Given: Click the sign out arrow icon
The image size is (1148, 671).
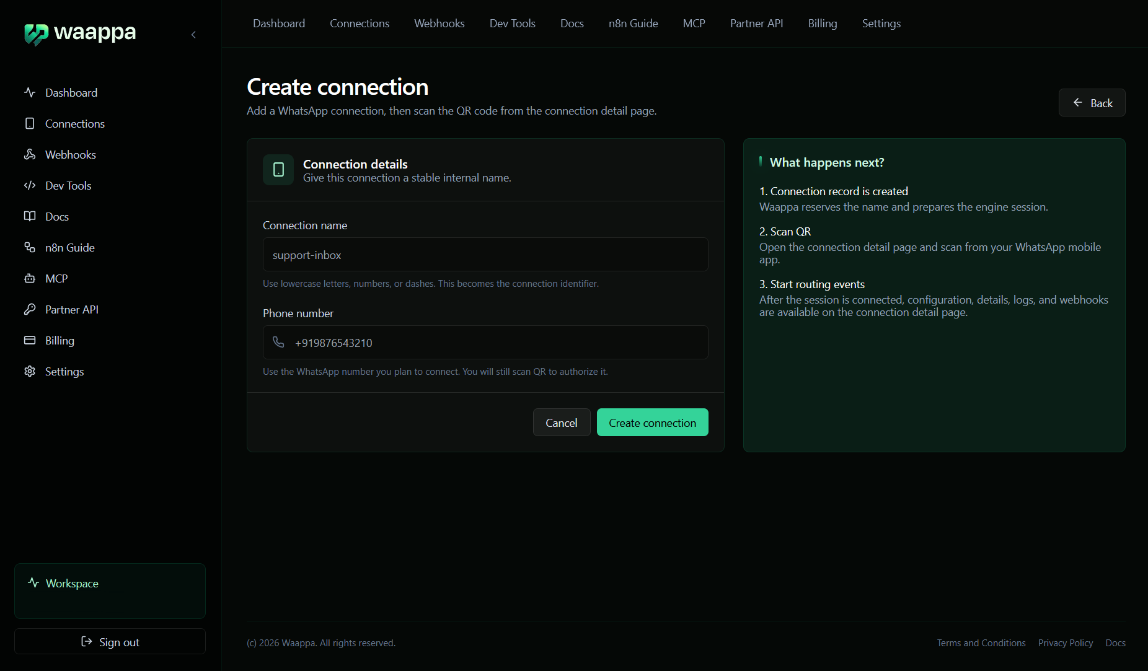Looking at the screenshot, I should [86, 642].
